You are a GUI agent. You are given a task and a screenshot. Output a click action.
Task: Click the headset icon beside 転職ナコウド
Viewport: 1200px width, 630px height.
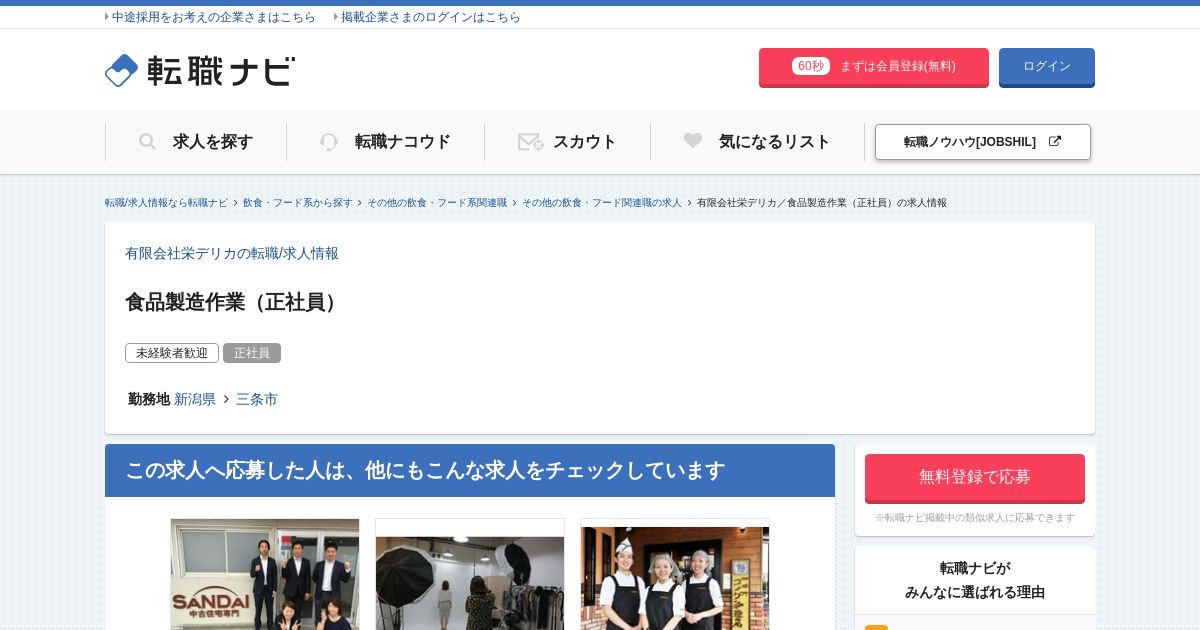[329, 142]
